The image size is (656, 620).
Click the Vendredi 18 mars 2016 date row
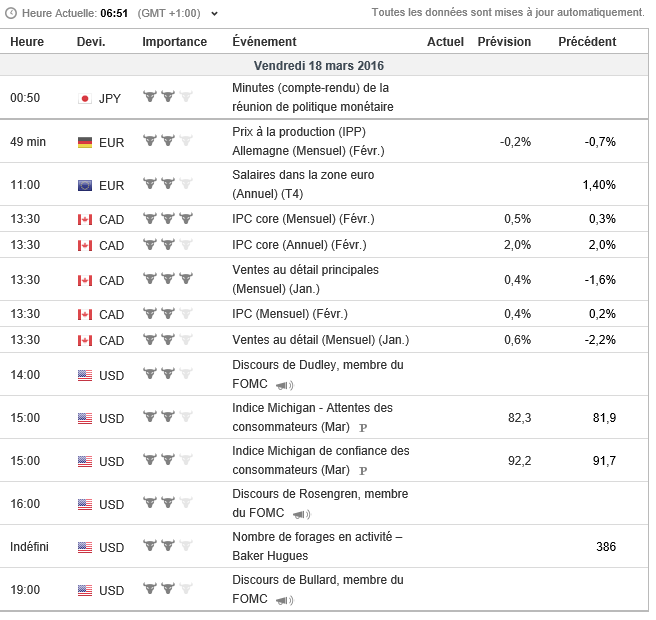point(319,66)
